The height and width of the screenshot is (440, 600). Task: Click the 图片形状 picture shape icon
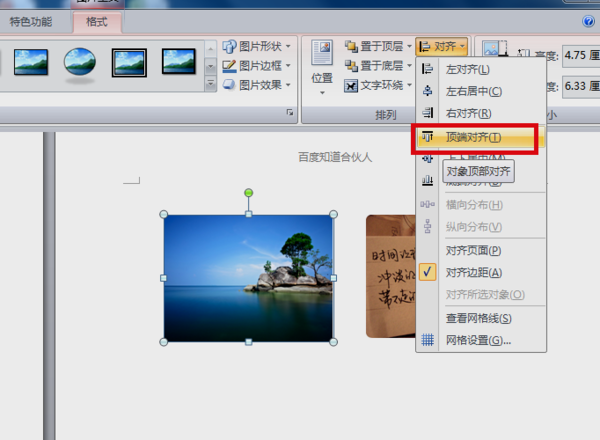point(229,47)
